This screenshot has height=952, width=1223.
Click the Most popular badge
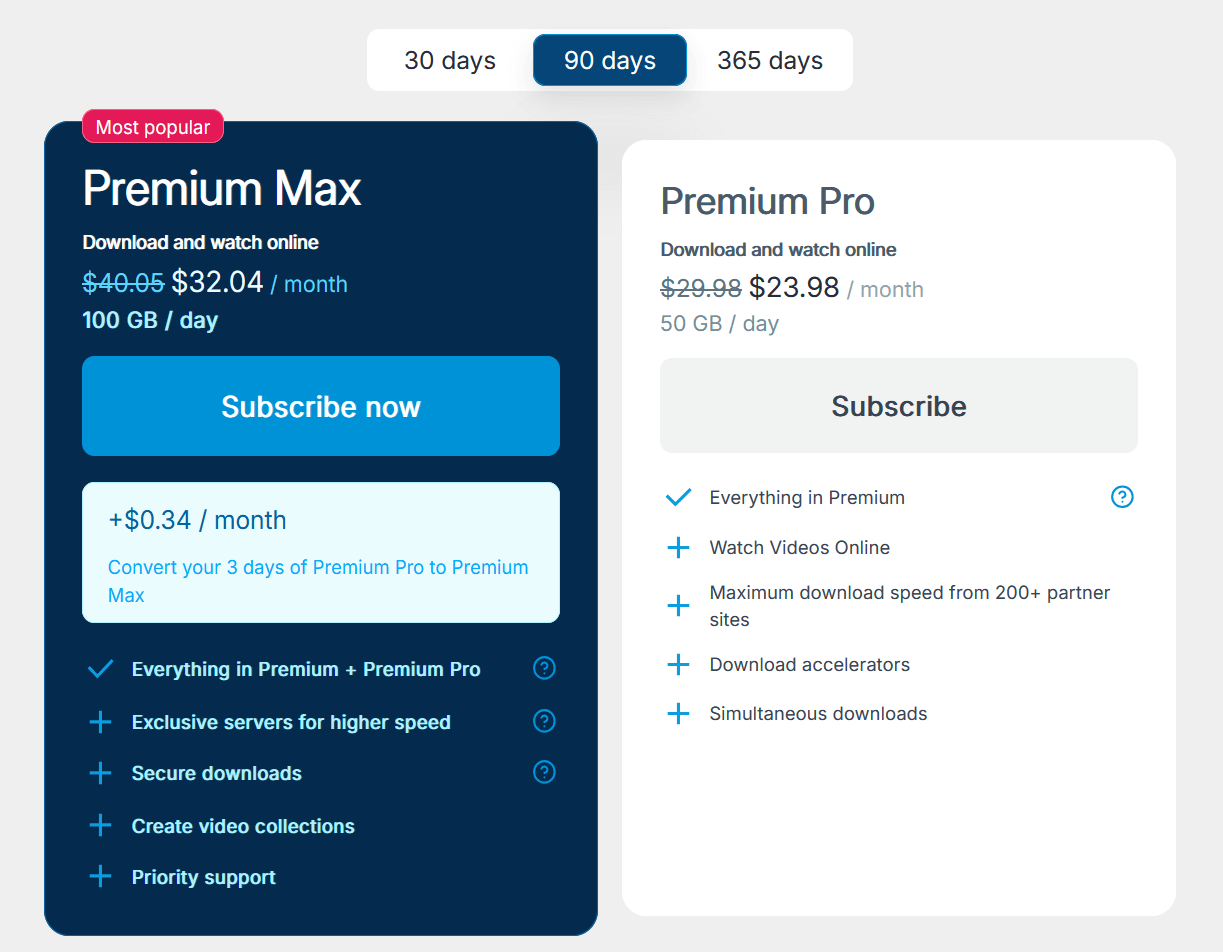153,127
